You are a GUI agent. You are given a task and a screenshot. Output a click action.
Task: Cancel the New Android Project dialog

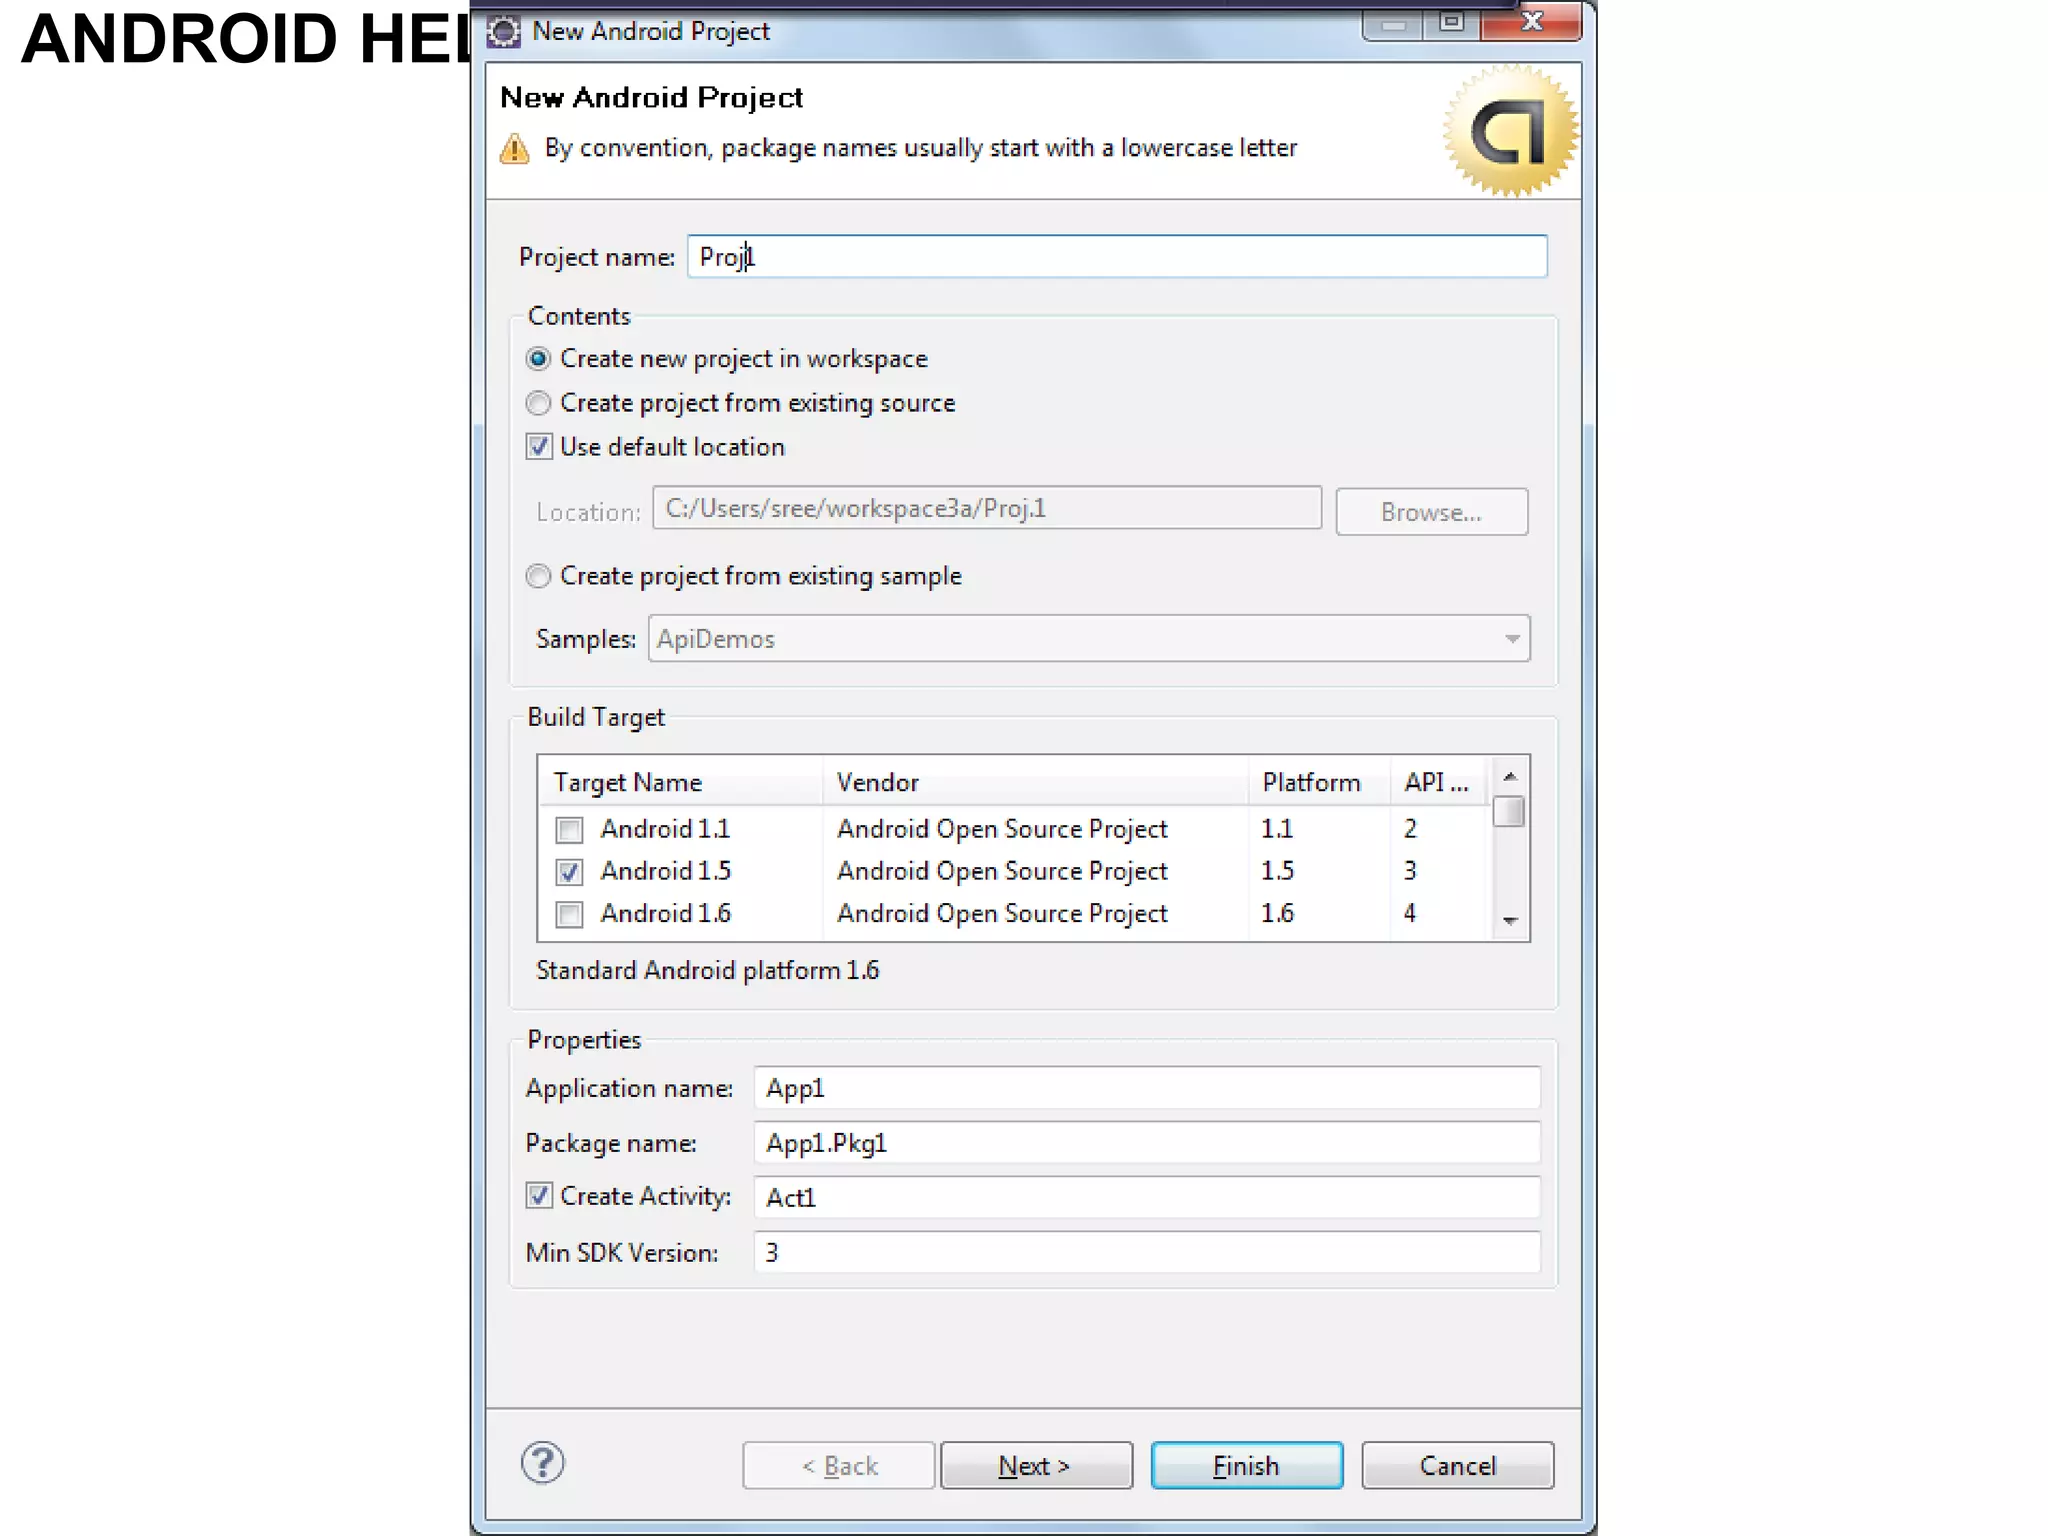pyautogui.click(x=1457, y=1466)
